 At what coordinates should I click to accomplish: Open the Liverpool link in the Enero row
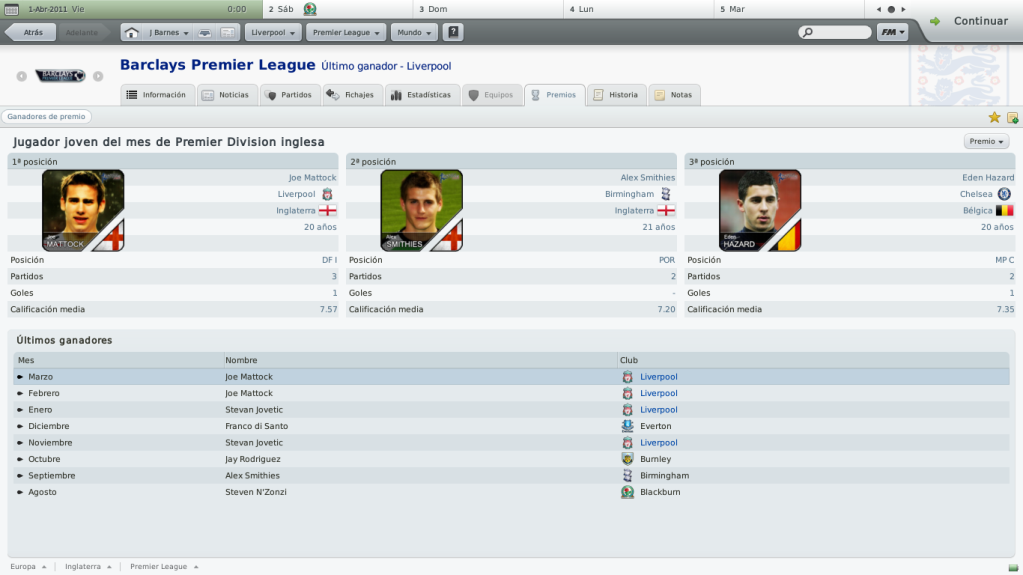[658, 410]
